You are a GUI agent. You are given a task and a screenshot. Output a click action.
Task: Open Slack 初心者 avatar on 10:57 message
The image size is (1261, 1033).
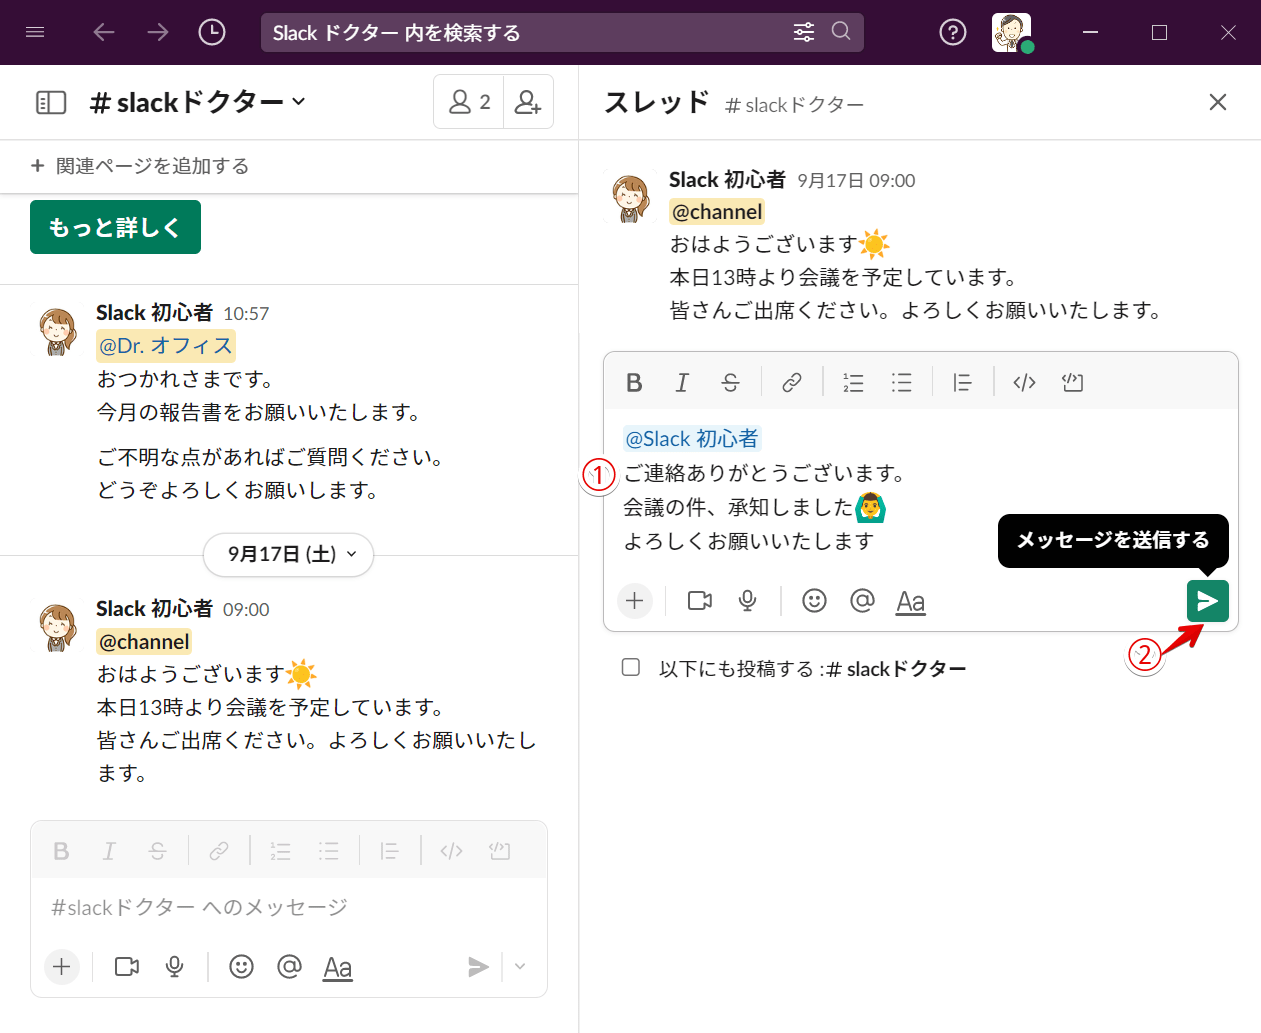click(58, 331)
